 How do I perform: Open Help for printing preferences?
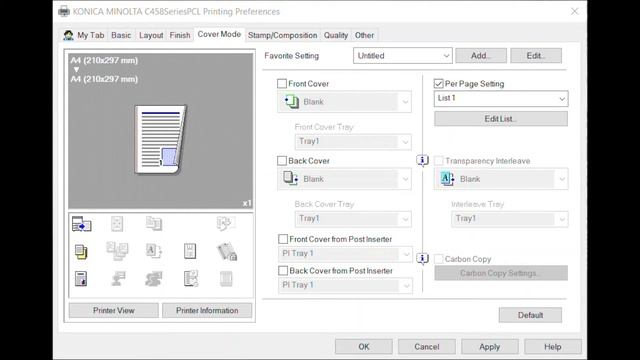point(553,347)
